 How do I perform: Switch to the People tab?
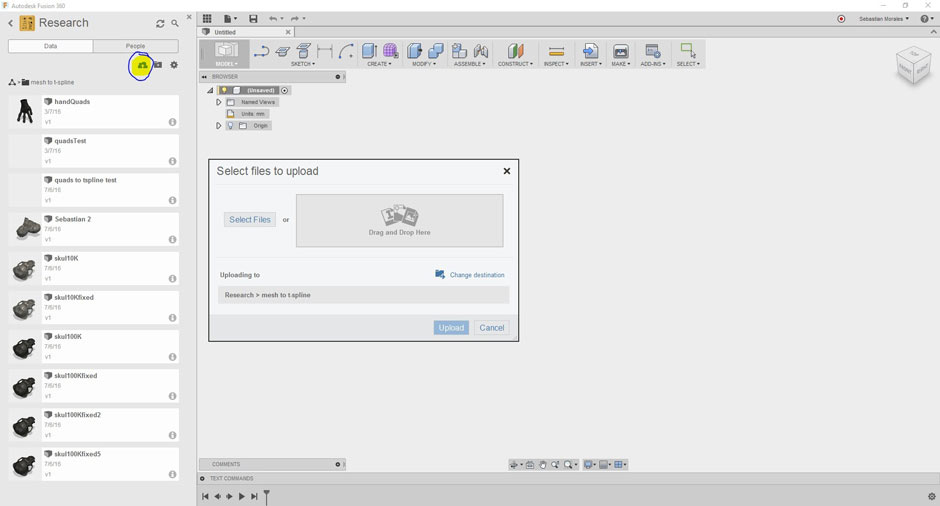click(x=135, y=46)
